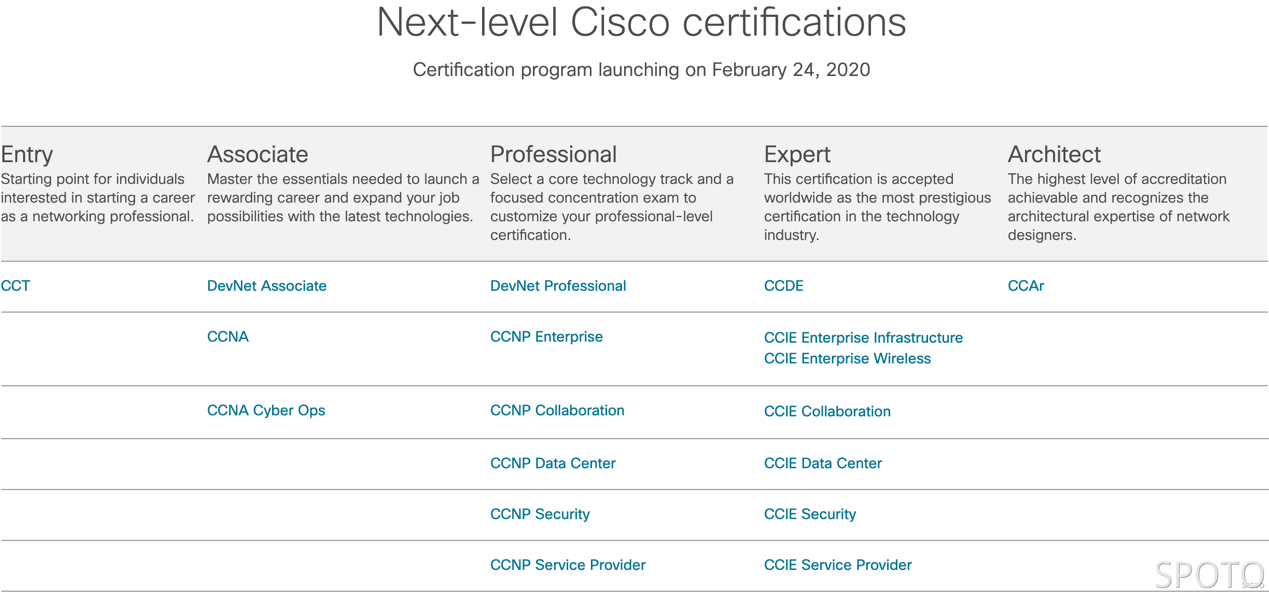Click the CCIE Enterprise Infrastructure link
The image size is (1269, 593).
tap(864, 338)
